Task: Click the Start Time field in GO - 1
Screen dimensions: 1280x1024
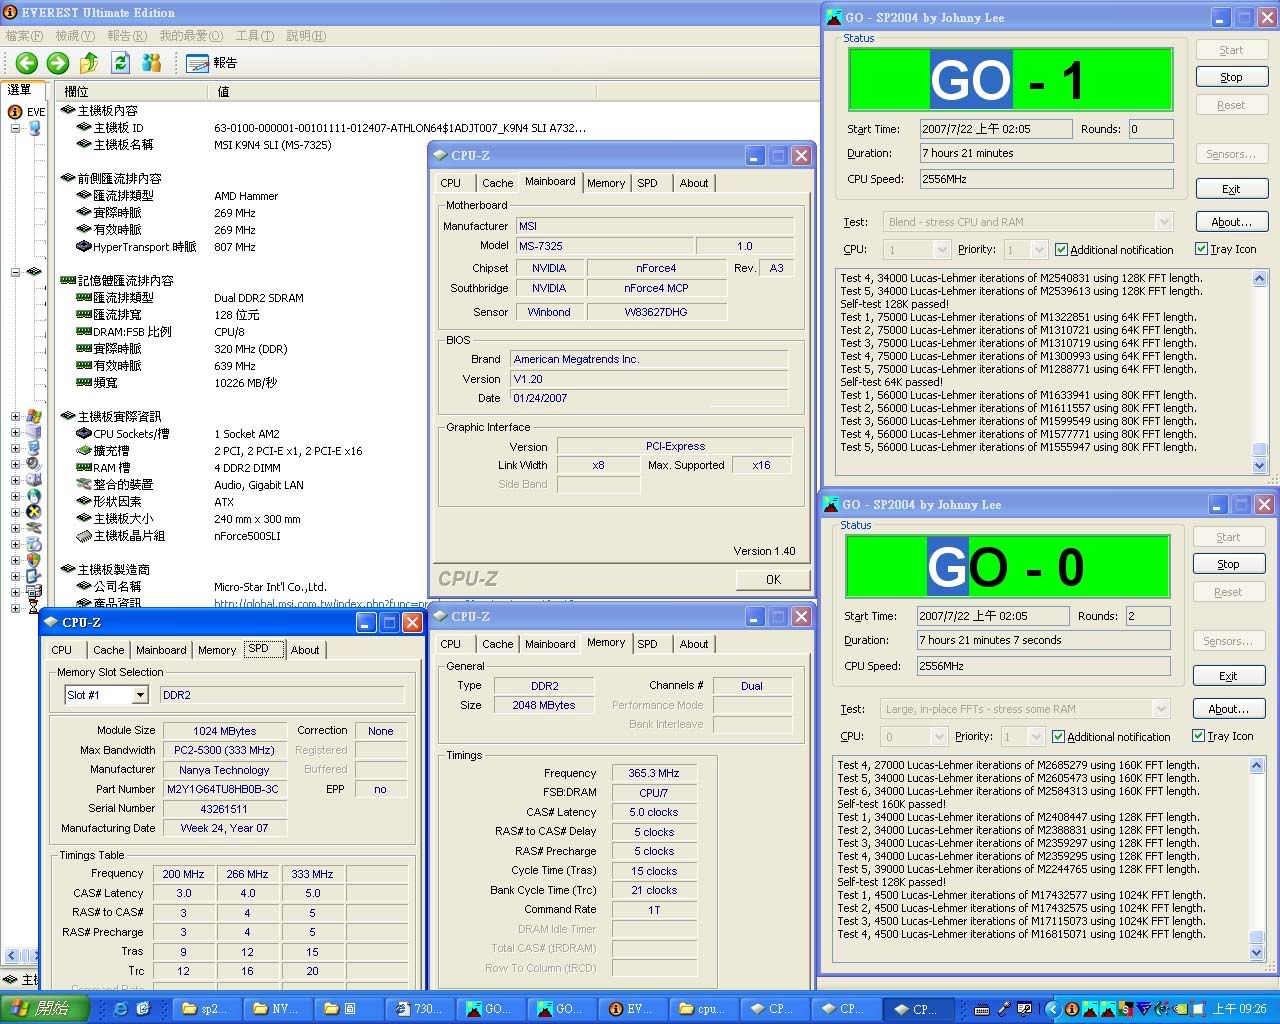Action: pos(995,129)
